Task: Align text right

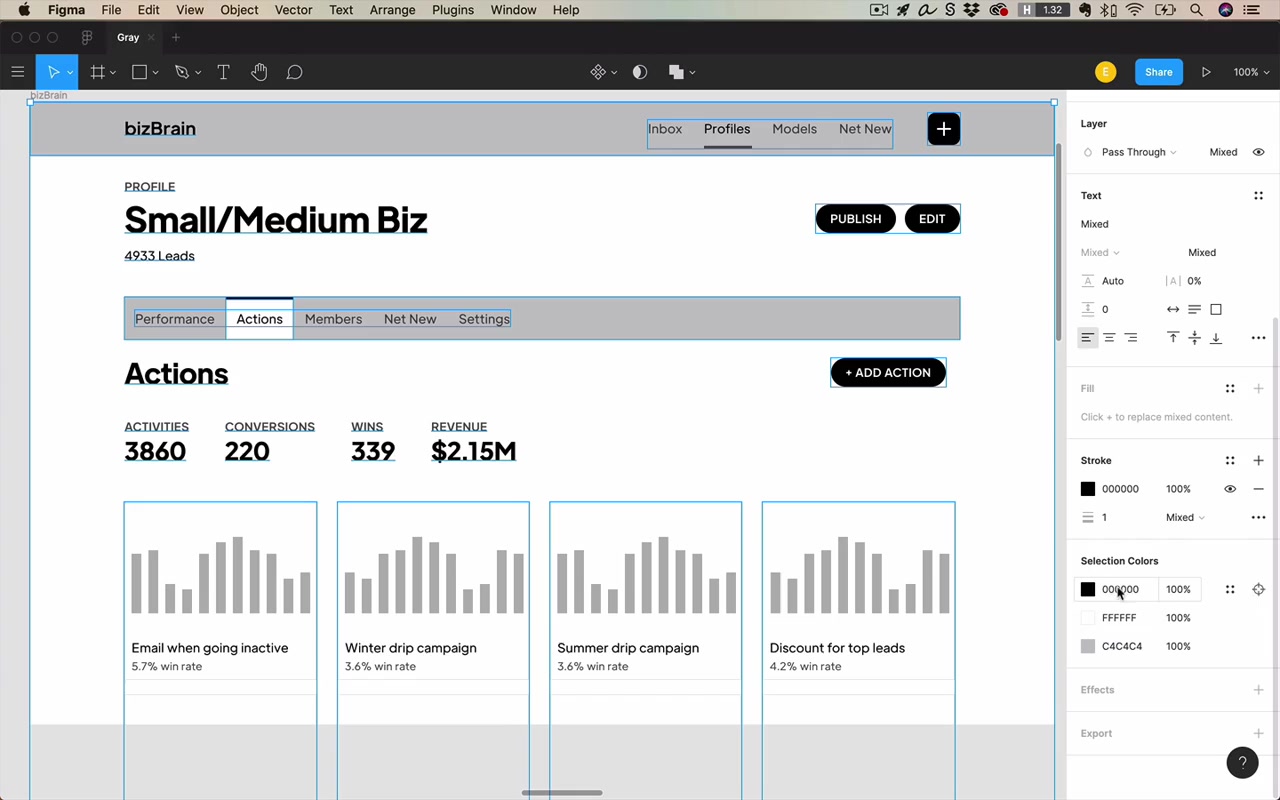Action: (x=1131, y=338)
